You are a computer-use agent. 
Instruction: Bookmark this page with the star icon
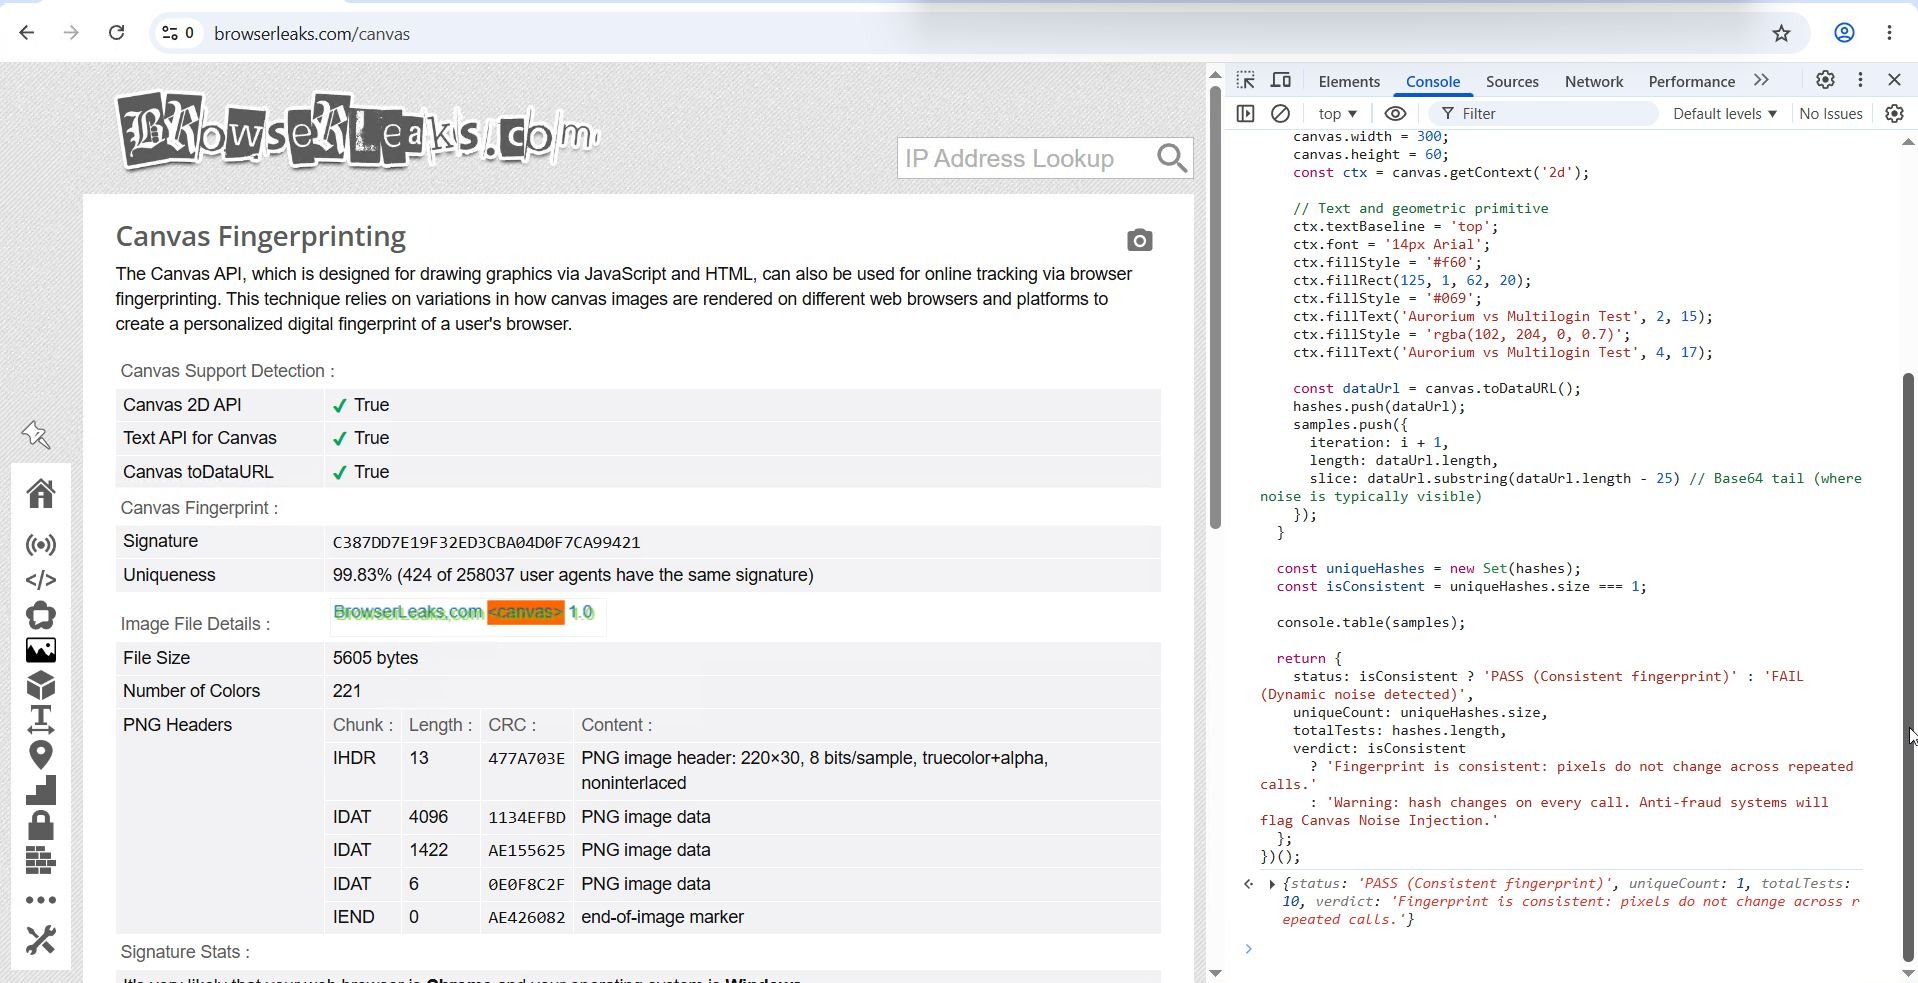click(x=1781, y=33)
